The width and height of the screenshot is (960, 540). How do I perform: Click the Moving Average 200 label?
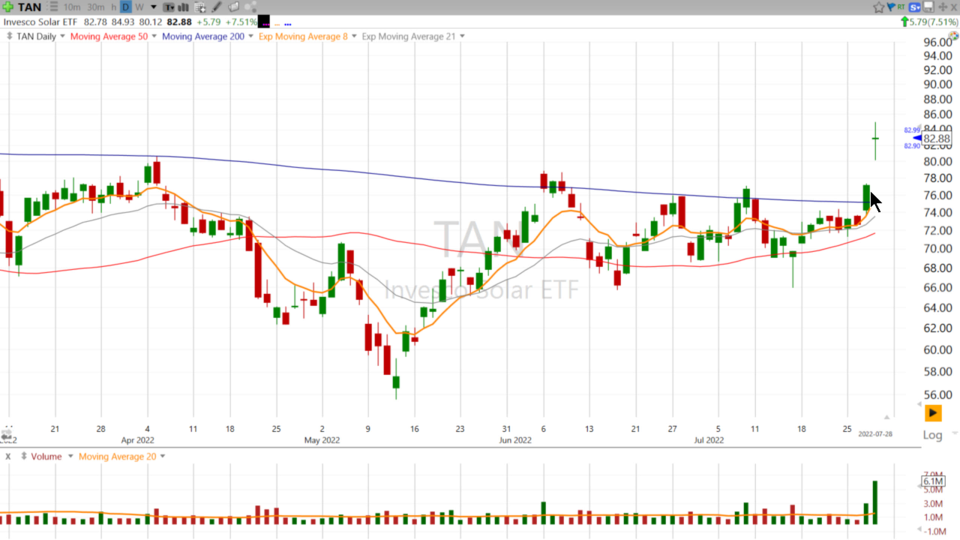(x=201, y=37)
